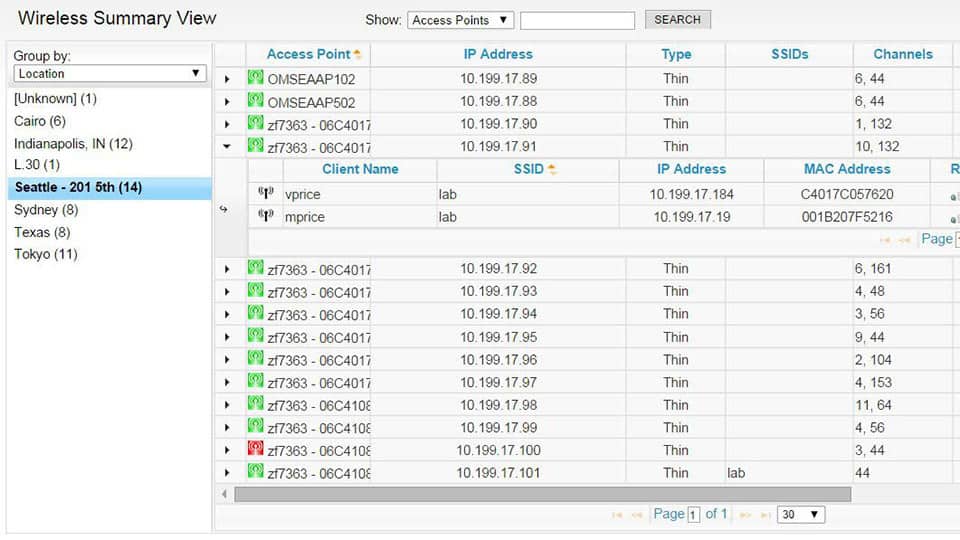
Task: Click the search text field
Action: coord(577,20)
